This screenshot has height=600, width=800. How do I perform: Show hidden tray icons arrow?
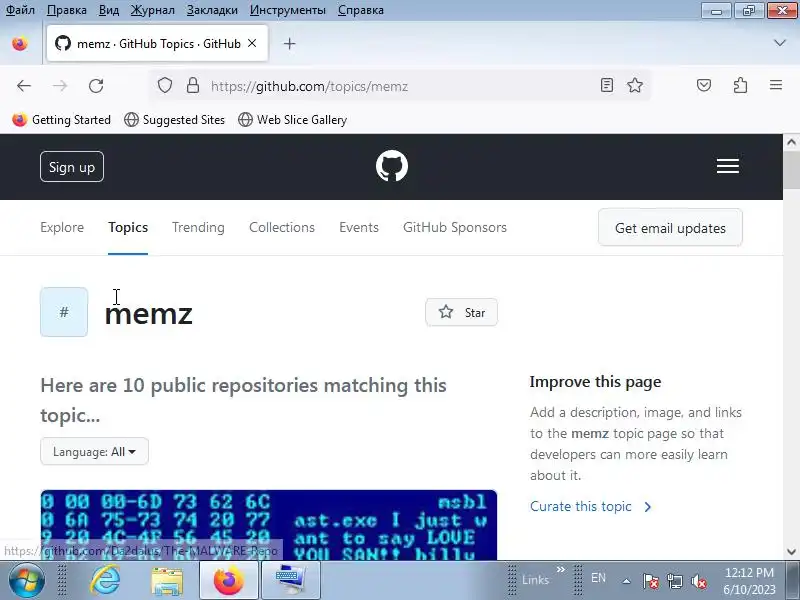(627, 581)
